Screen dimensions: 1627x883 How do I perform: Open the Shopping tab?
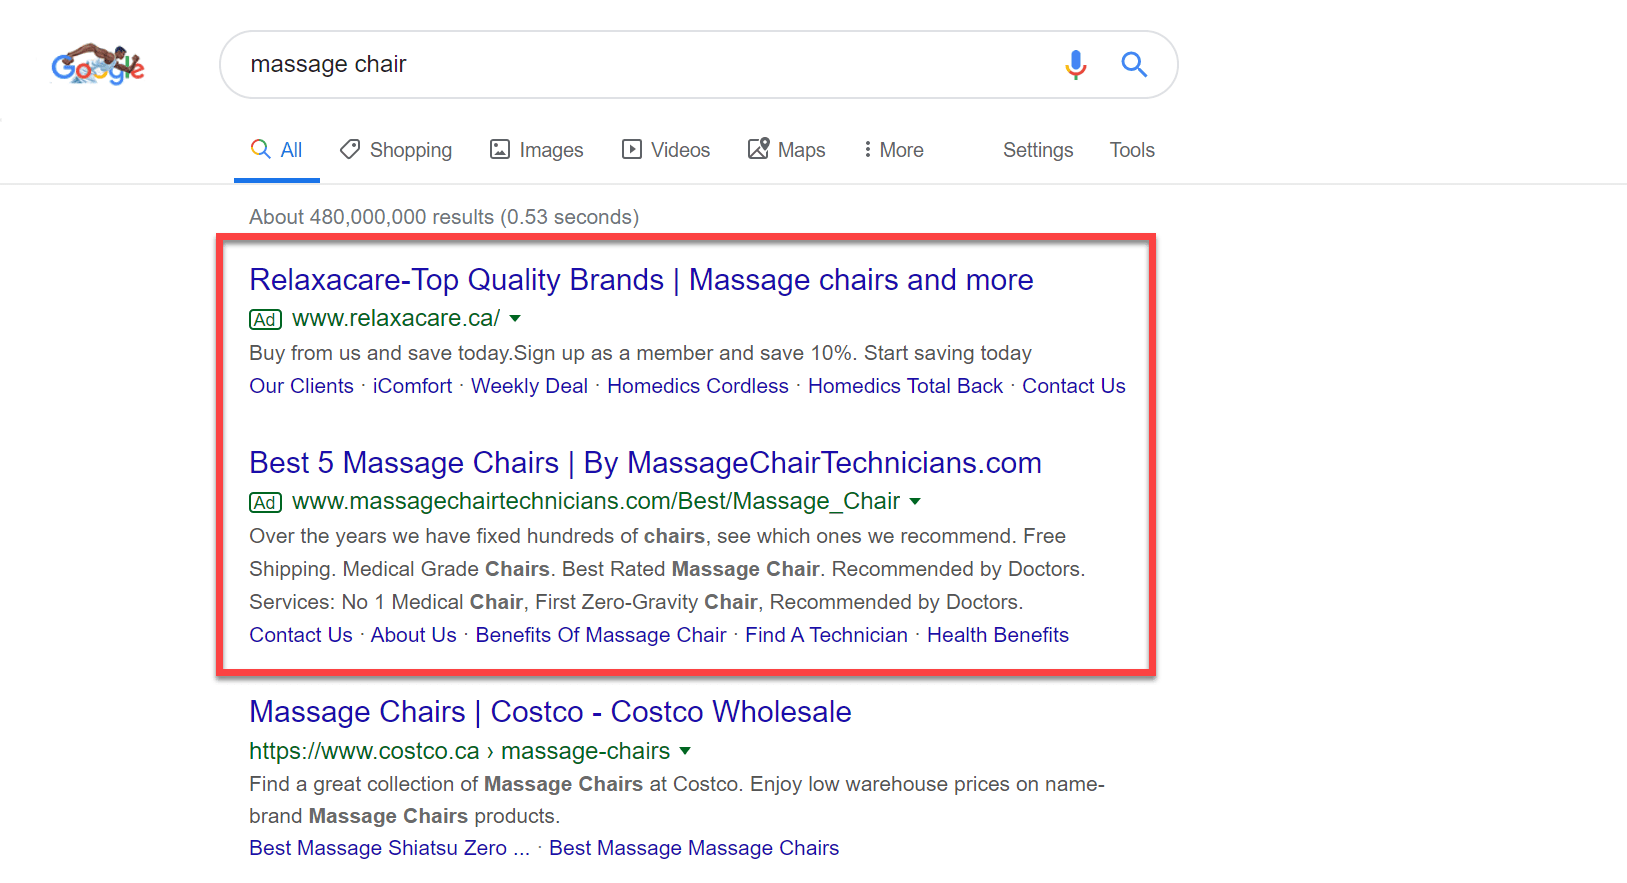[396, 150]
